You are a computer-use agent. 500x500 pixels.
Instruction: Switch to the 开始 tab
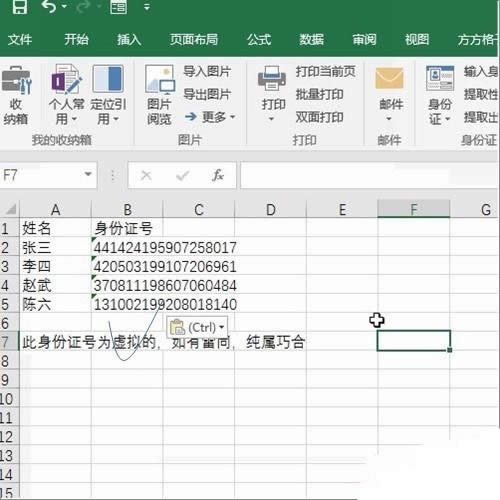pos(76,40)
